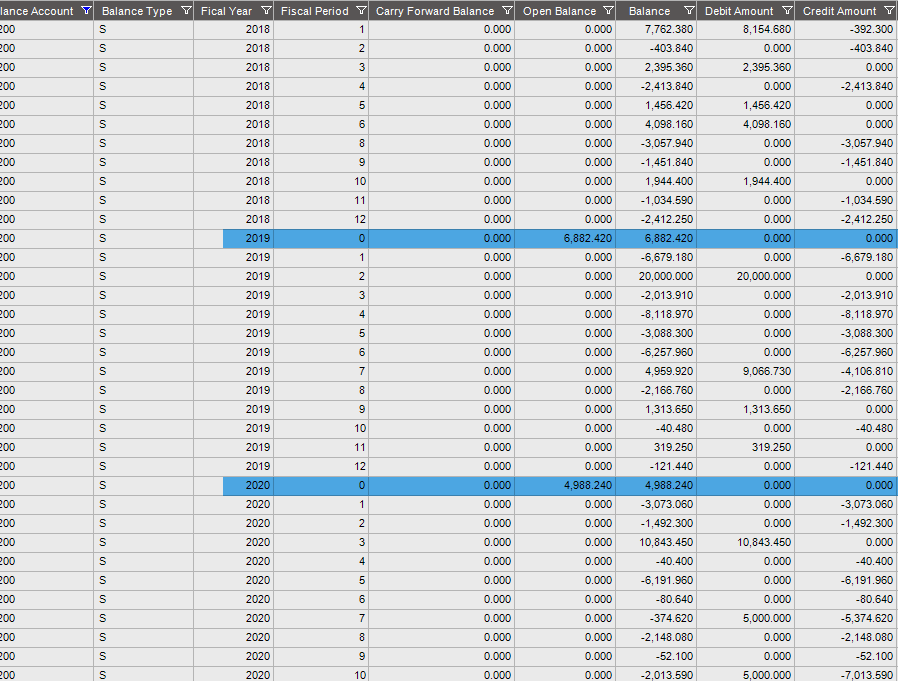Click Debit Amount value 1,313.650
Screen dimensions: 898x681
(767, 409)
